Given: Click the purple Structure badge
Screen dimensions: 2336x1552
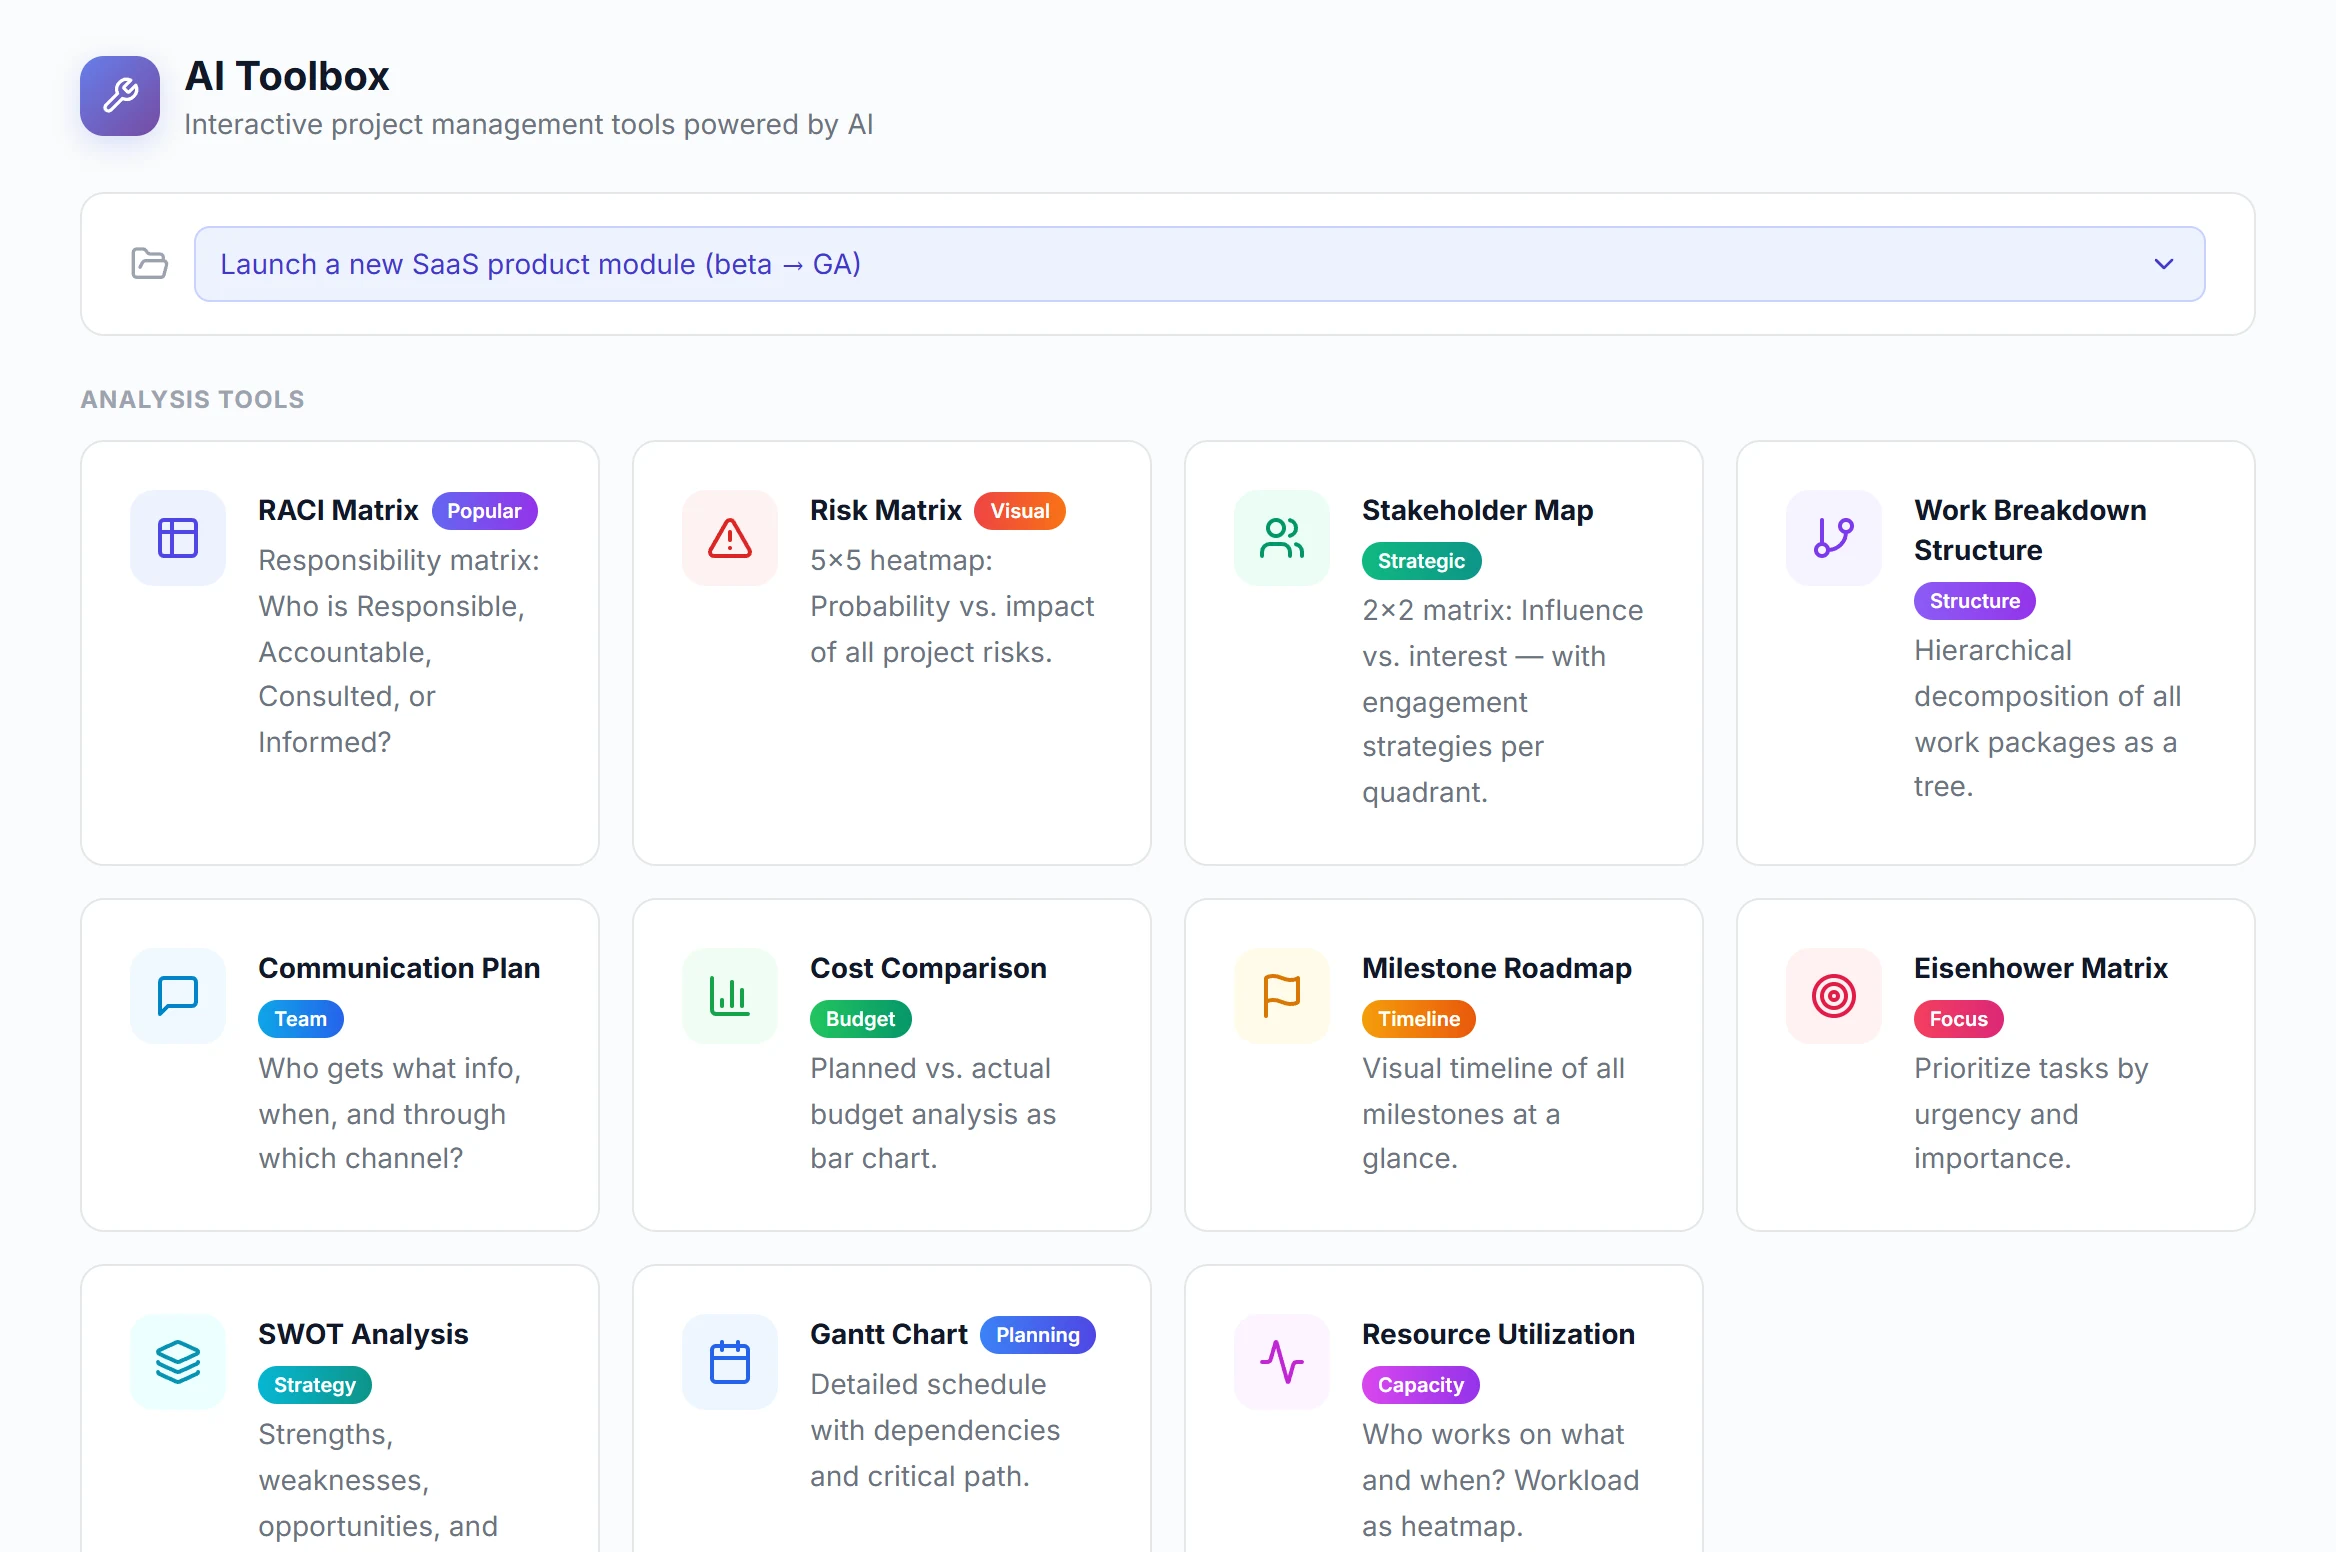Looking at the screenshot, I should point(1974,601).
